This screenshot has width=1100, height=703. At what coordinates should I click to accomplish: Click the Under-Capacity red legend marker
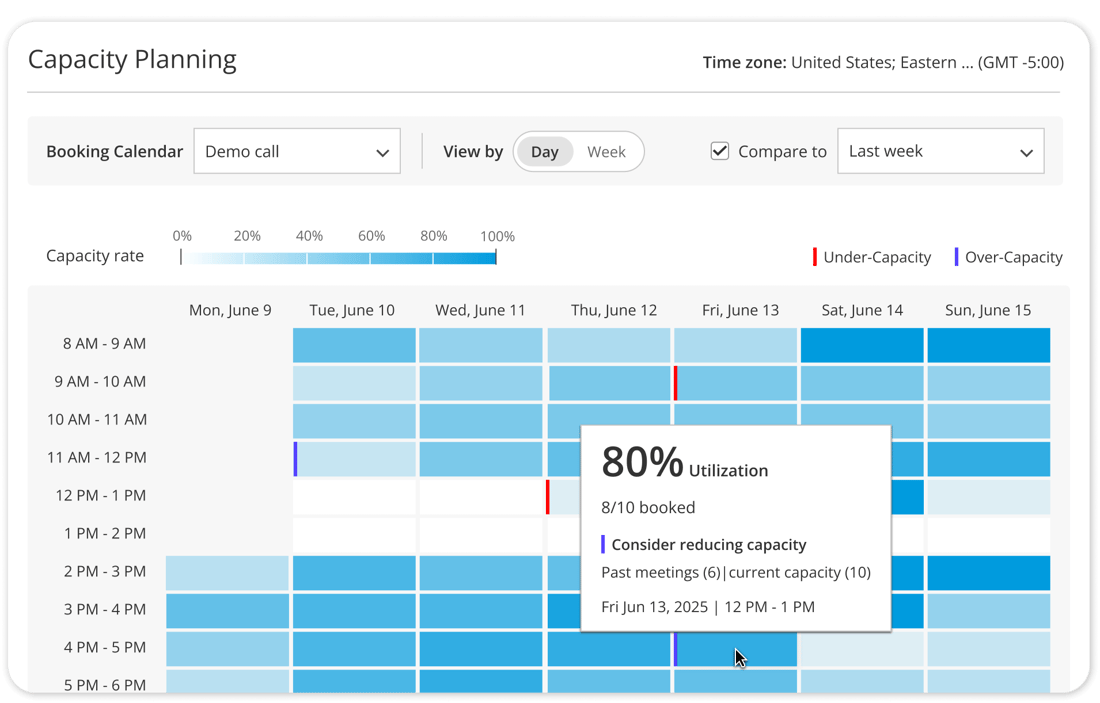pyautogui.click(x=815, y=257)
